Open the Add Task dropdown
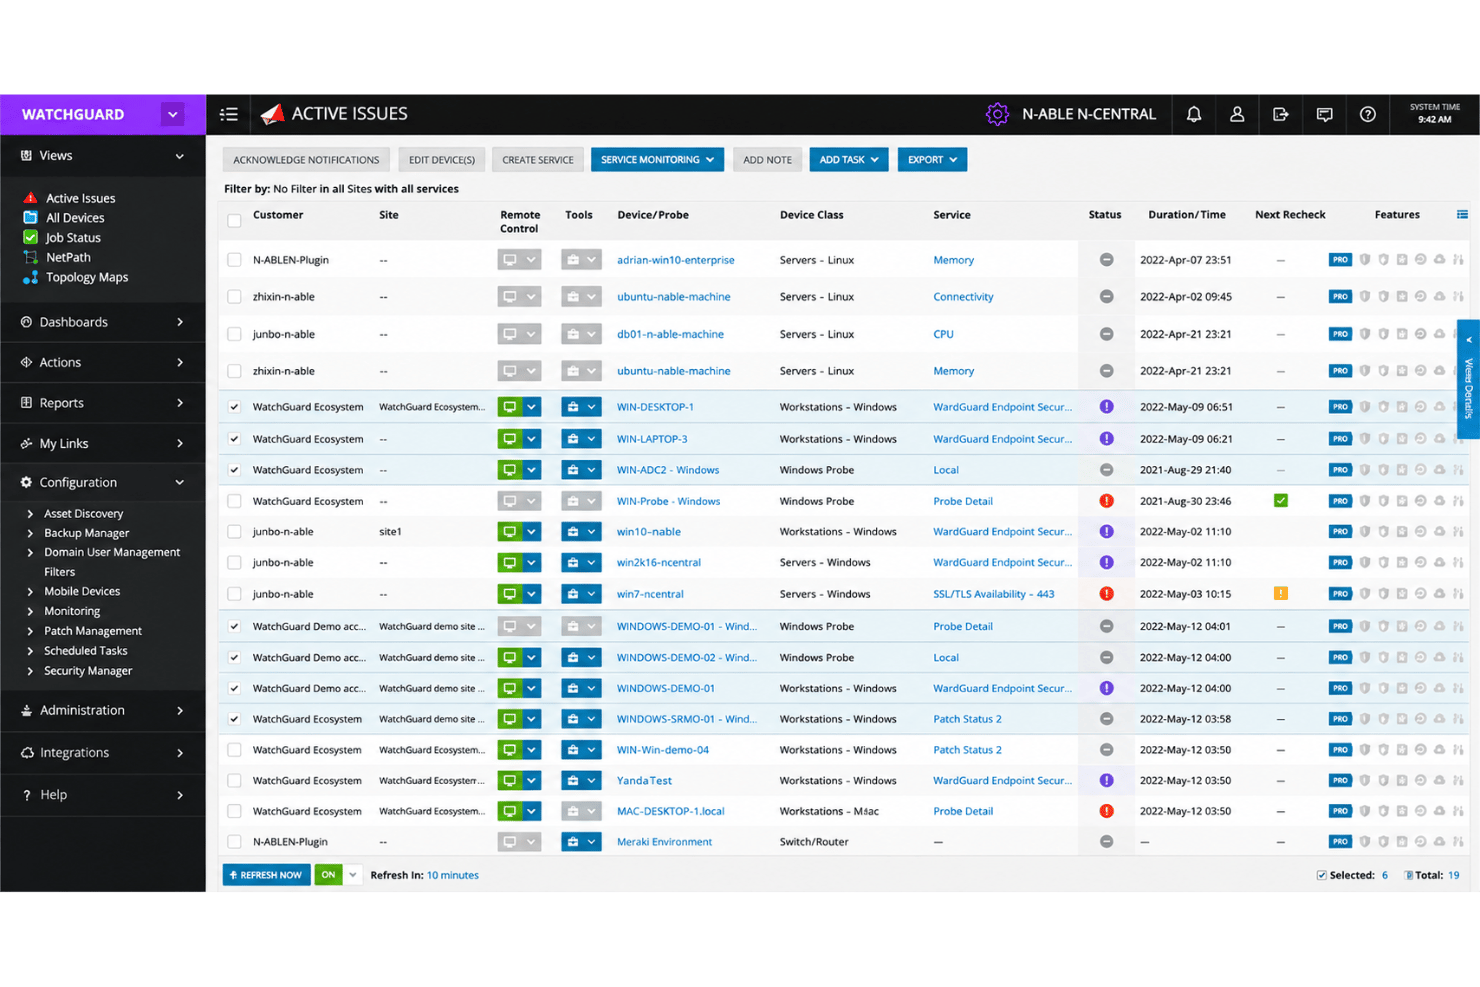 tap(848, 160)
